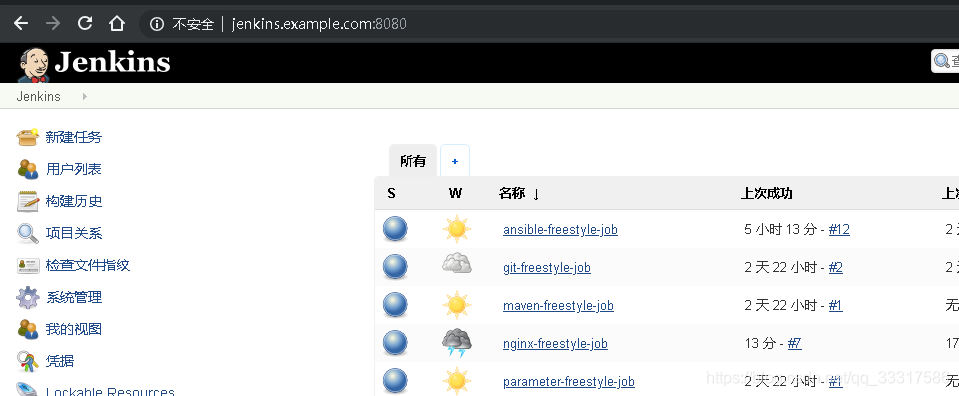Open the Jenkins breadcrumb link
The height and width of the screenshot is (396, 959).
click(x=39, y=97)
